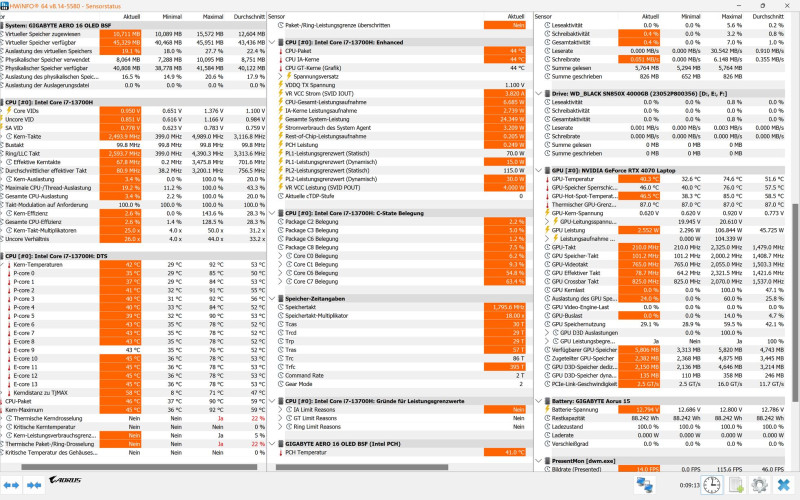Select the GPU-Hot-Spot-Temperatur row

point(664,196)
